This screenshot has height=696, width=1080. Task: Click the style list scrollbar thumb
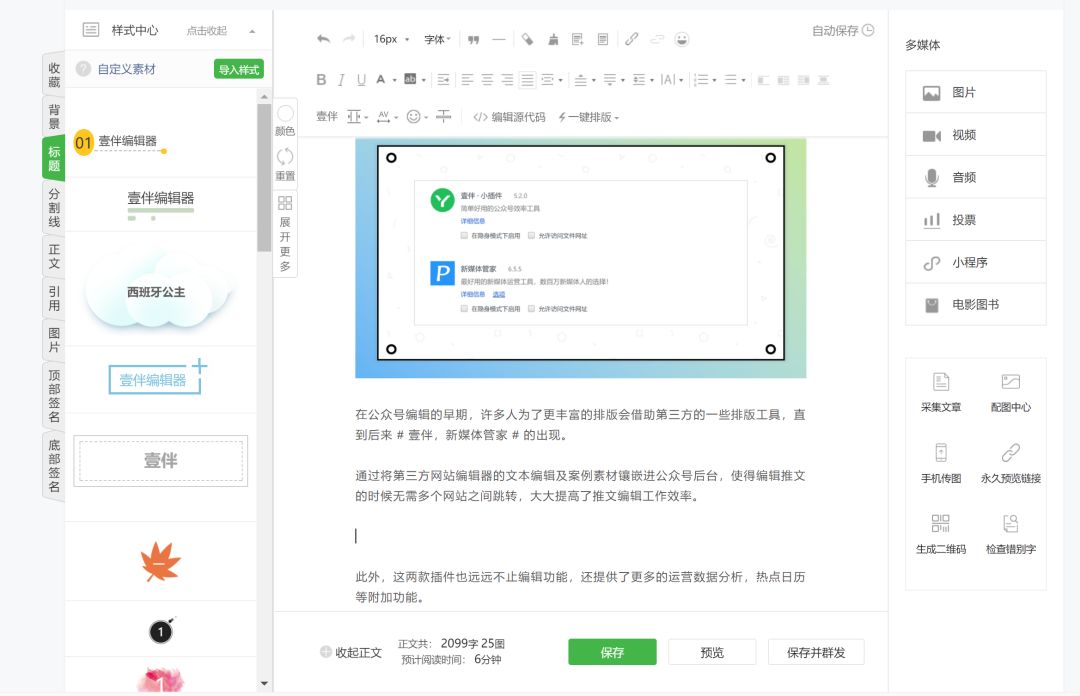coord(264,177)
